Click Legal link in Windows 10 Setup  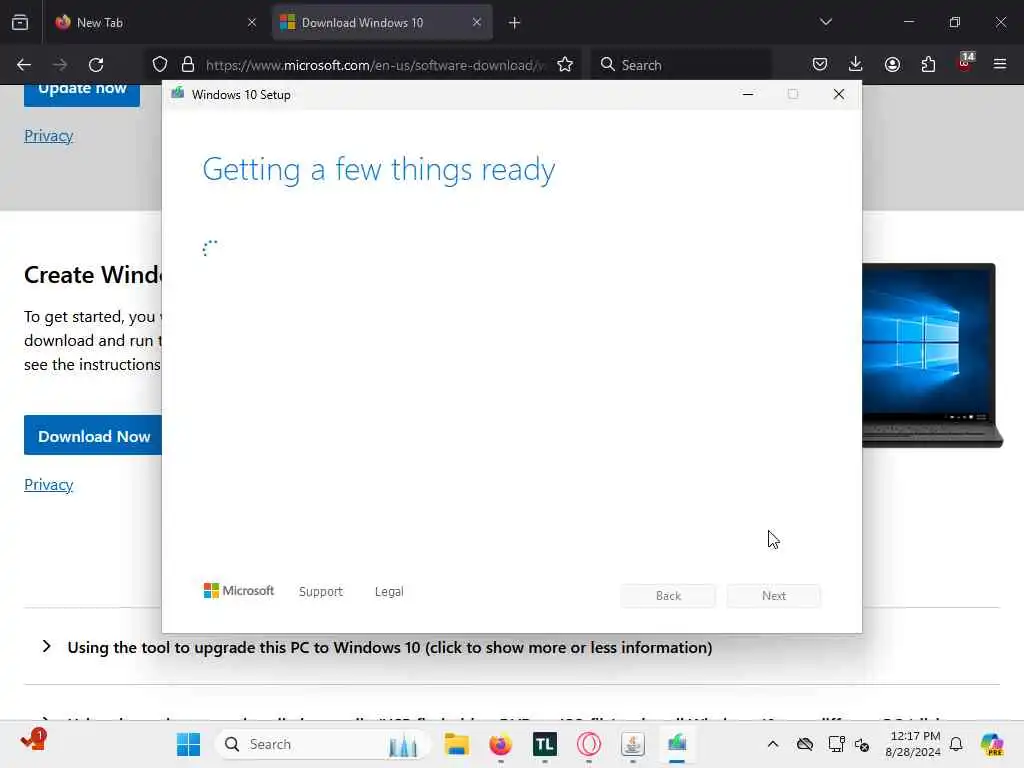coord(389,592)
